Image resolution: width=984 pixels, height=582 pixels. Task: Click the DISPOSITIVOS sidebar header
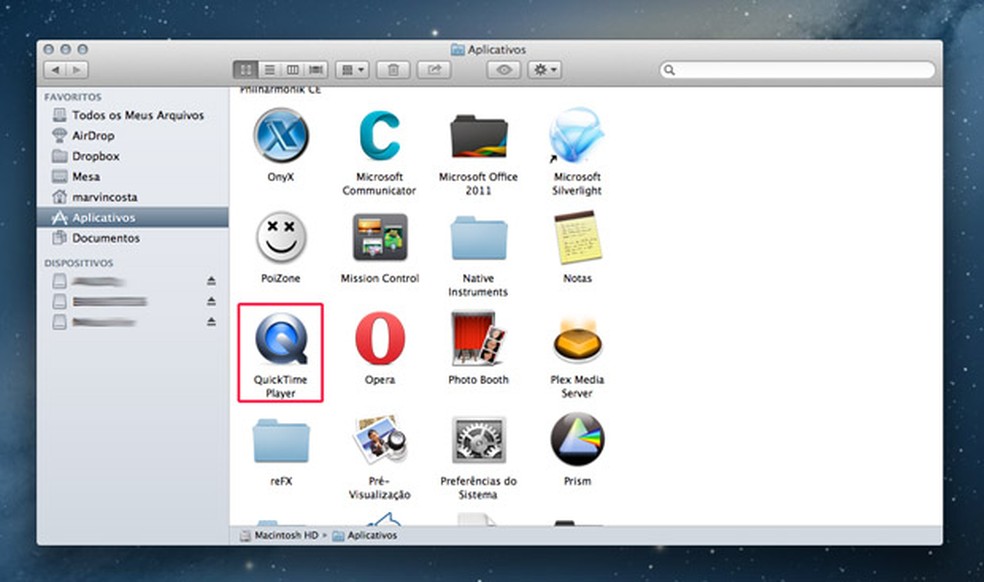click(x=78, y=263)
